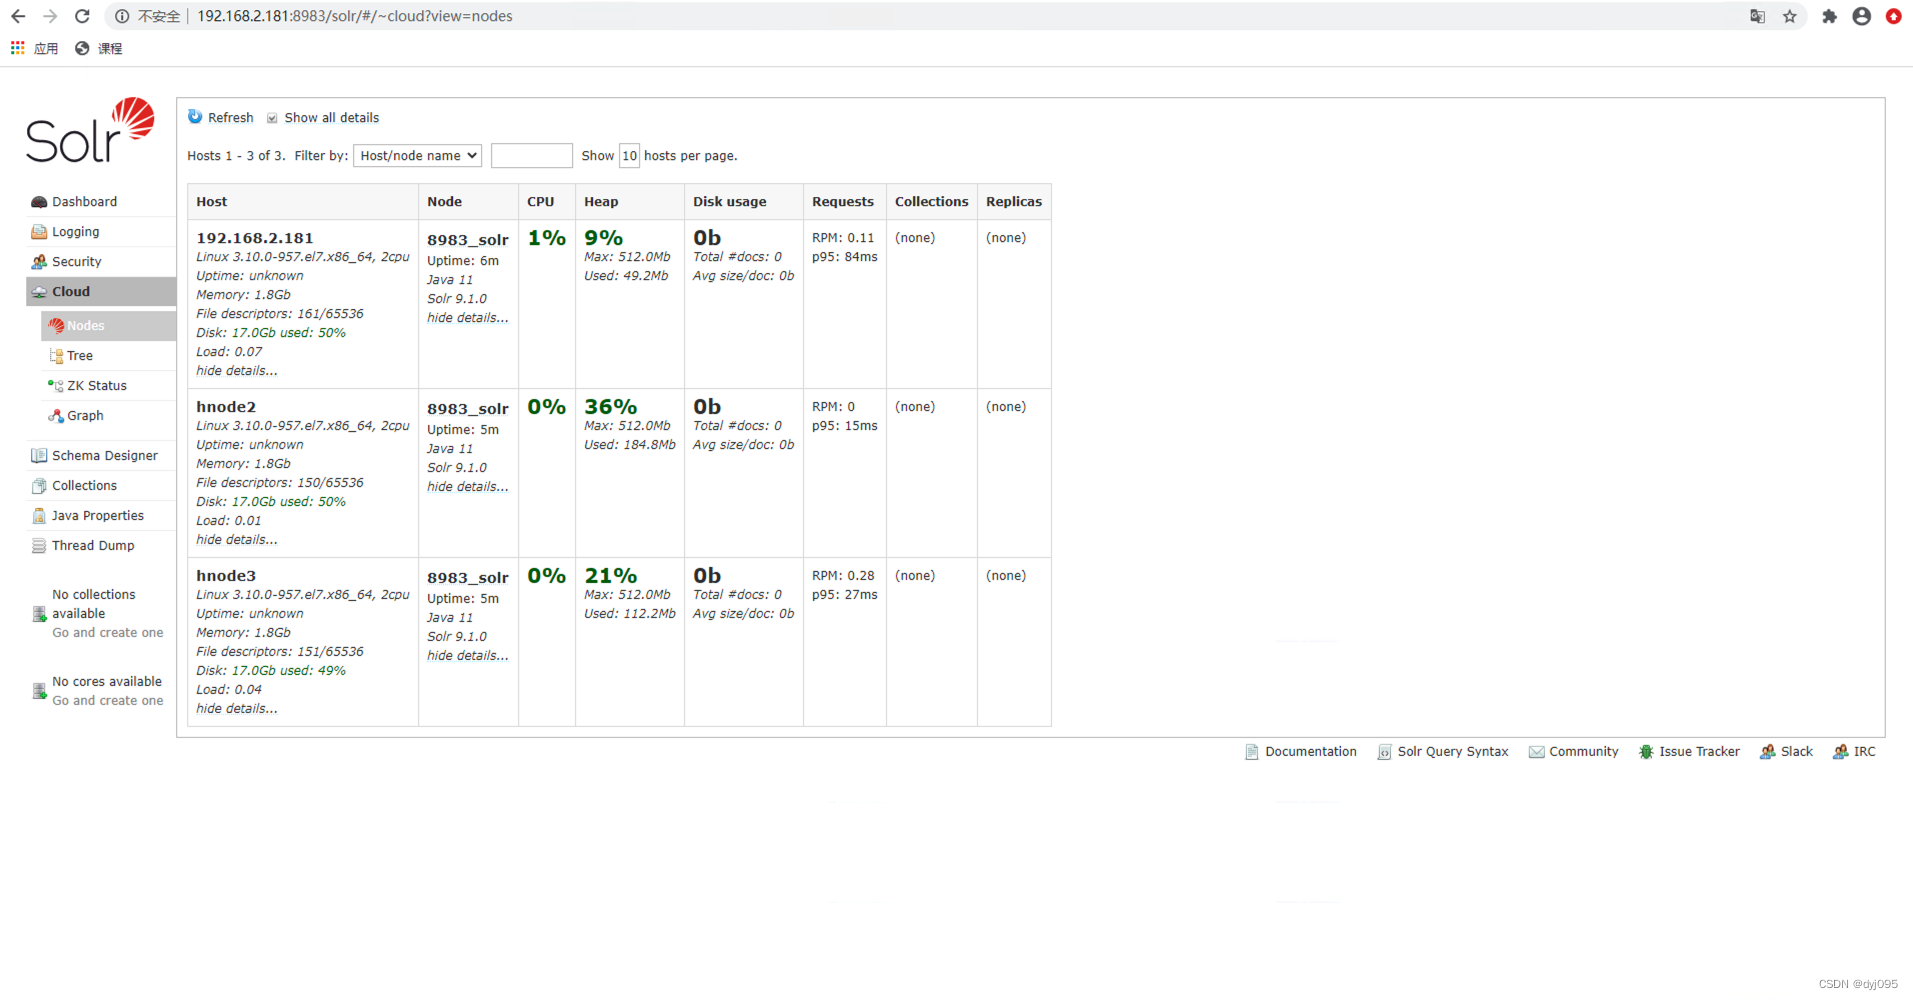Hide host details for 192.168.2.181

click(237, 371)
